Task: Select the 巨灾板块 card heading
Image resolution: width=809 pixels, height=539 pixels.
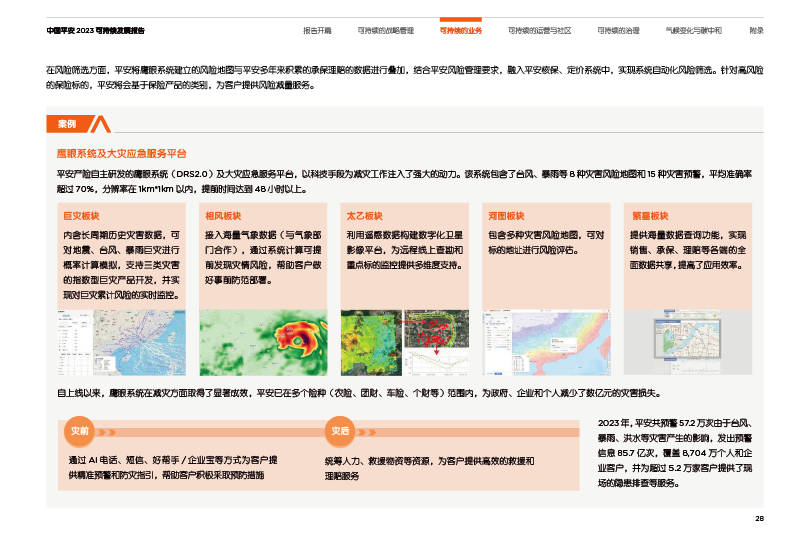Action: click(x=82, y=216)
